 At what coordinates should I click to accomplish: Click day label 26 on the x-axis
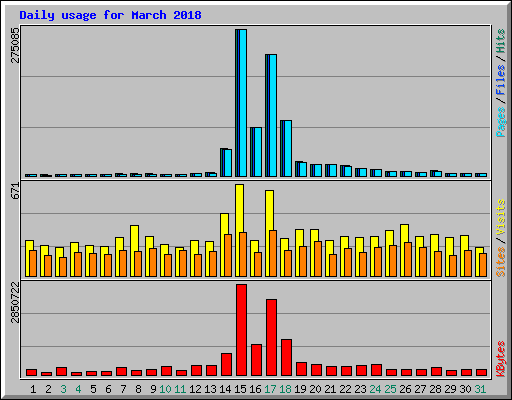405,389
